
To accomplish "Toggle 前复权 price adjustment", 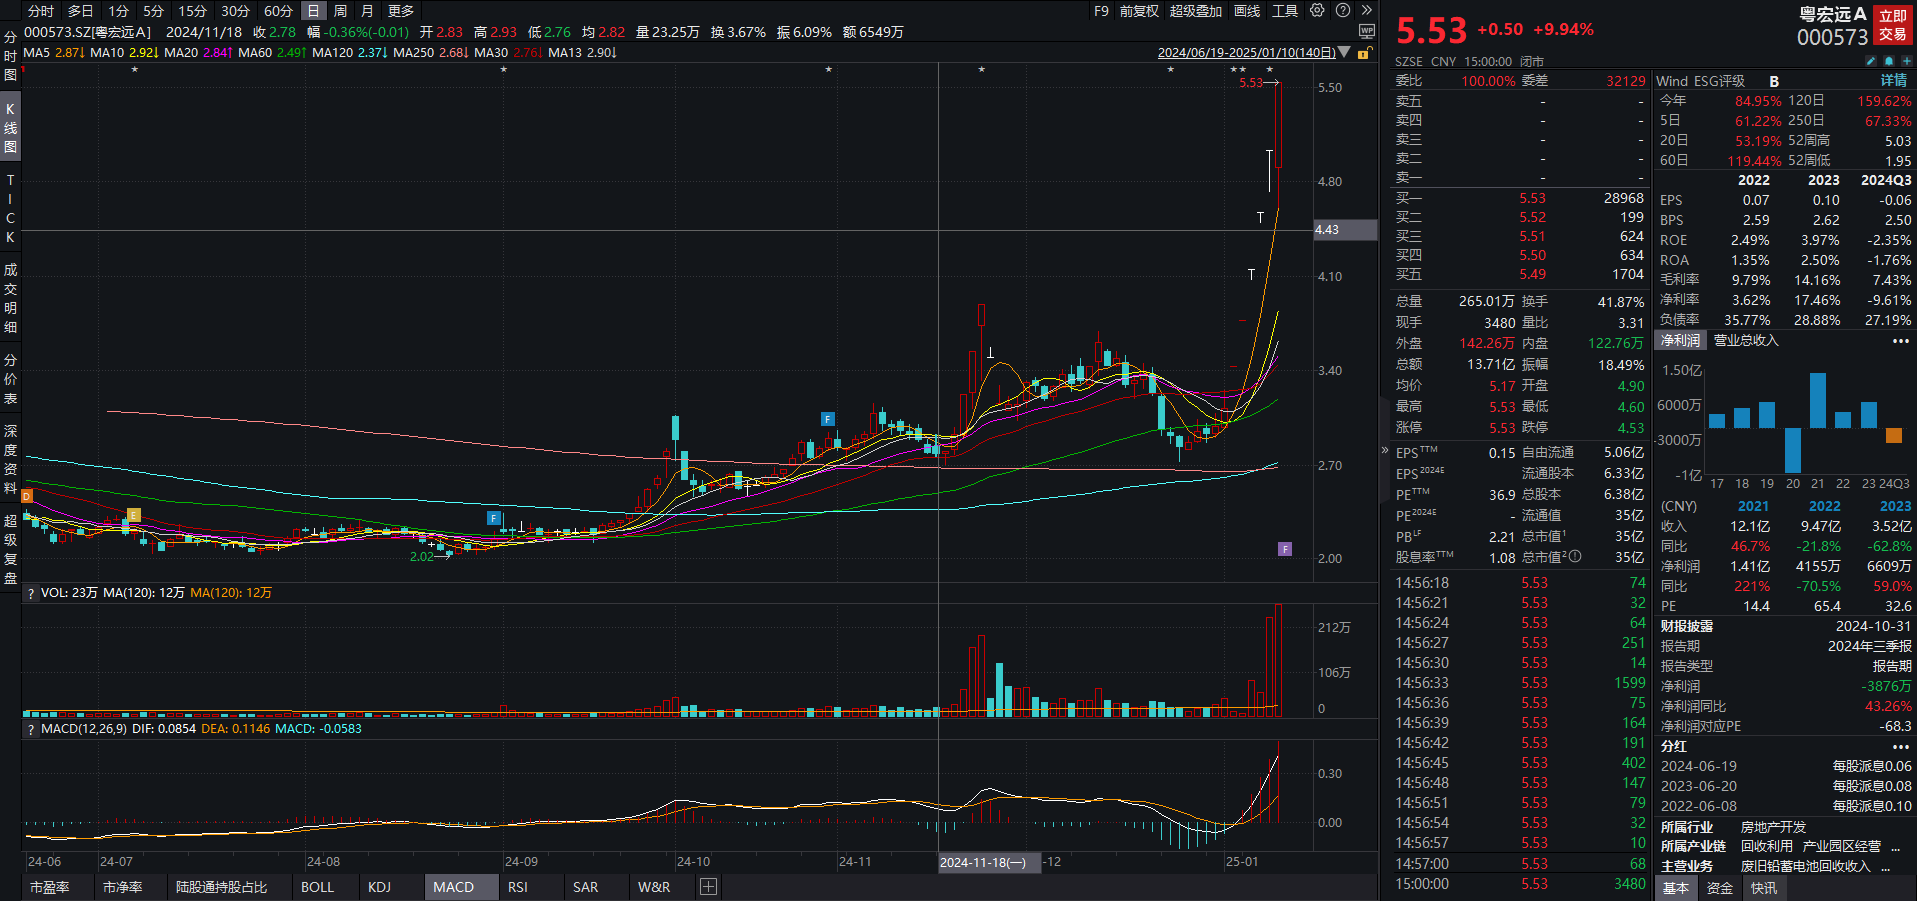I will pos(1139,11).
